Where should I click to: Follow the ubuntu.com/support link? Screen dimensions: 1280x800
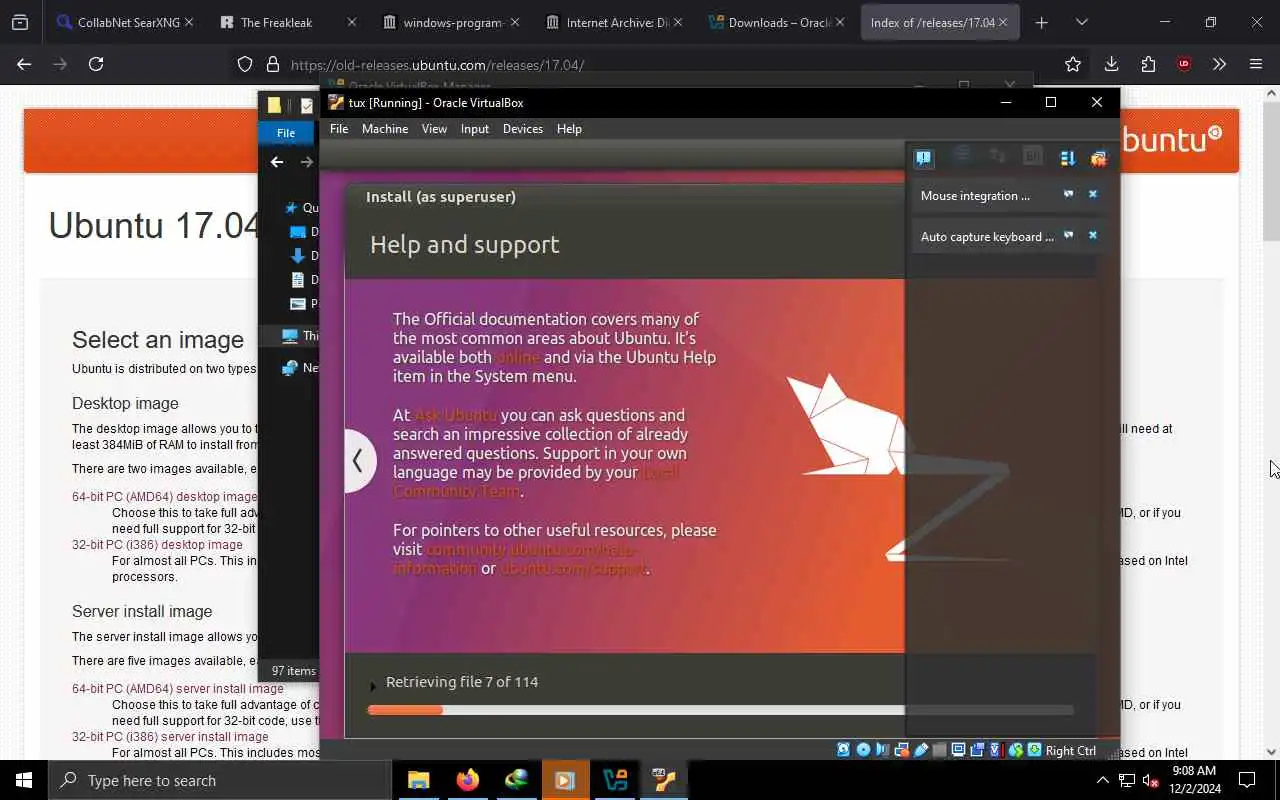pyautogui.click(x=573, y=568)
